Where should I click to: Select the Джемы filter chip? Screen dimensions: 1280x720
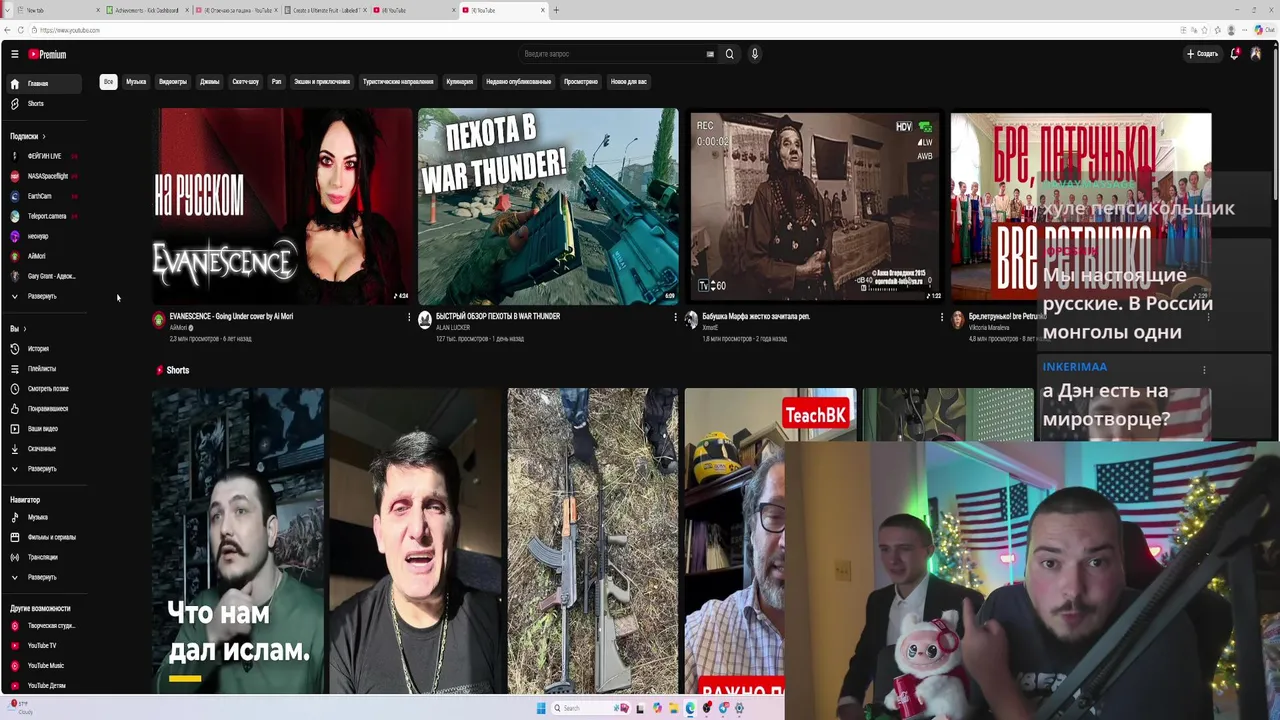[x=209, y=82]
